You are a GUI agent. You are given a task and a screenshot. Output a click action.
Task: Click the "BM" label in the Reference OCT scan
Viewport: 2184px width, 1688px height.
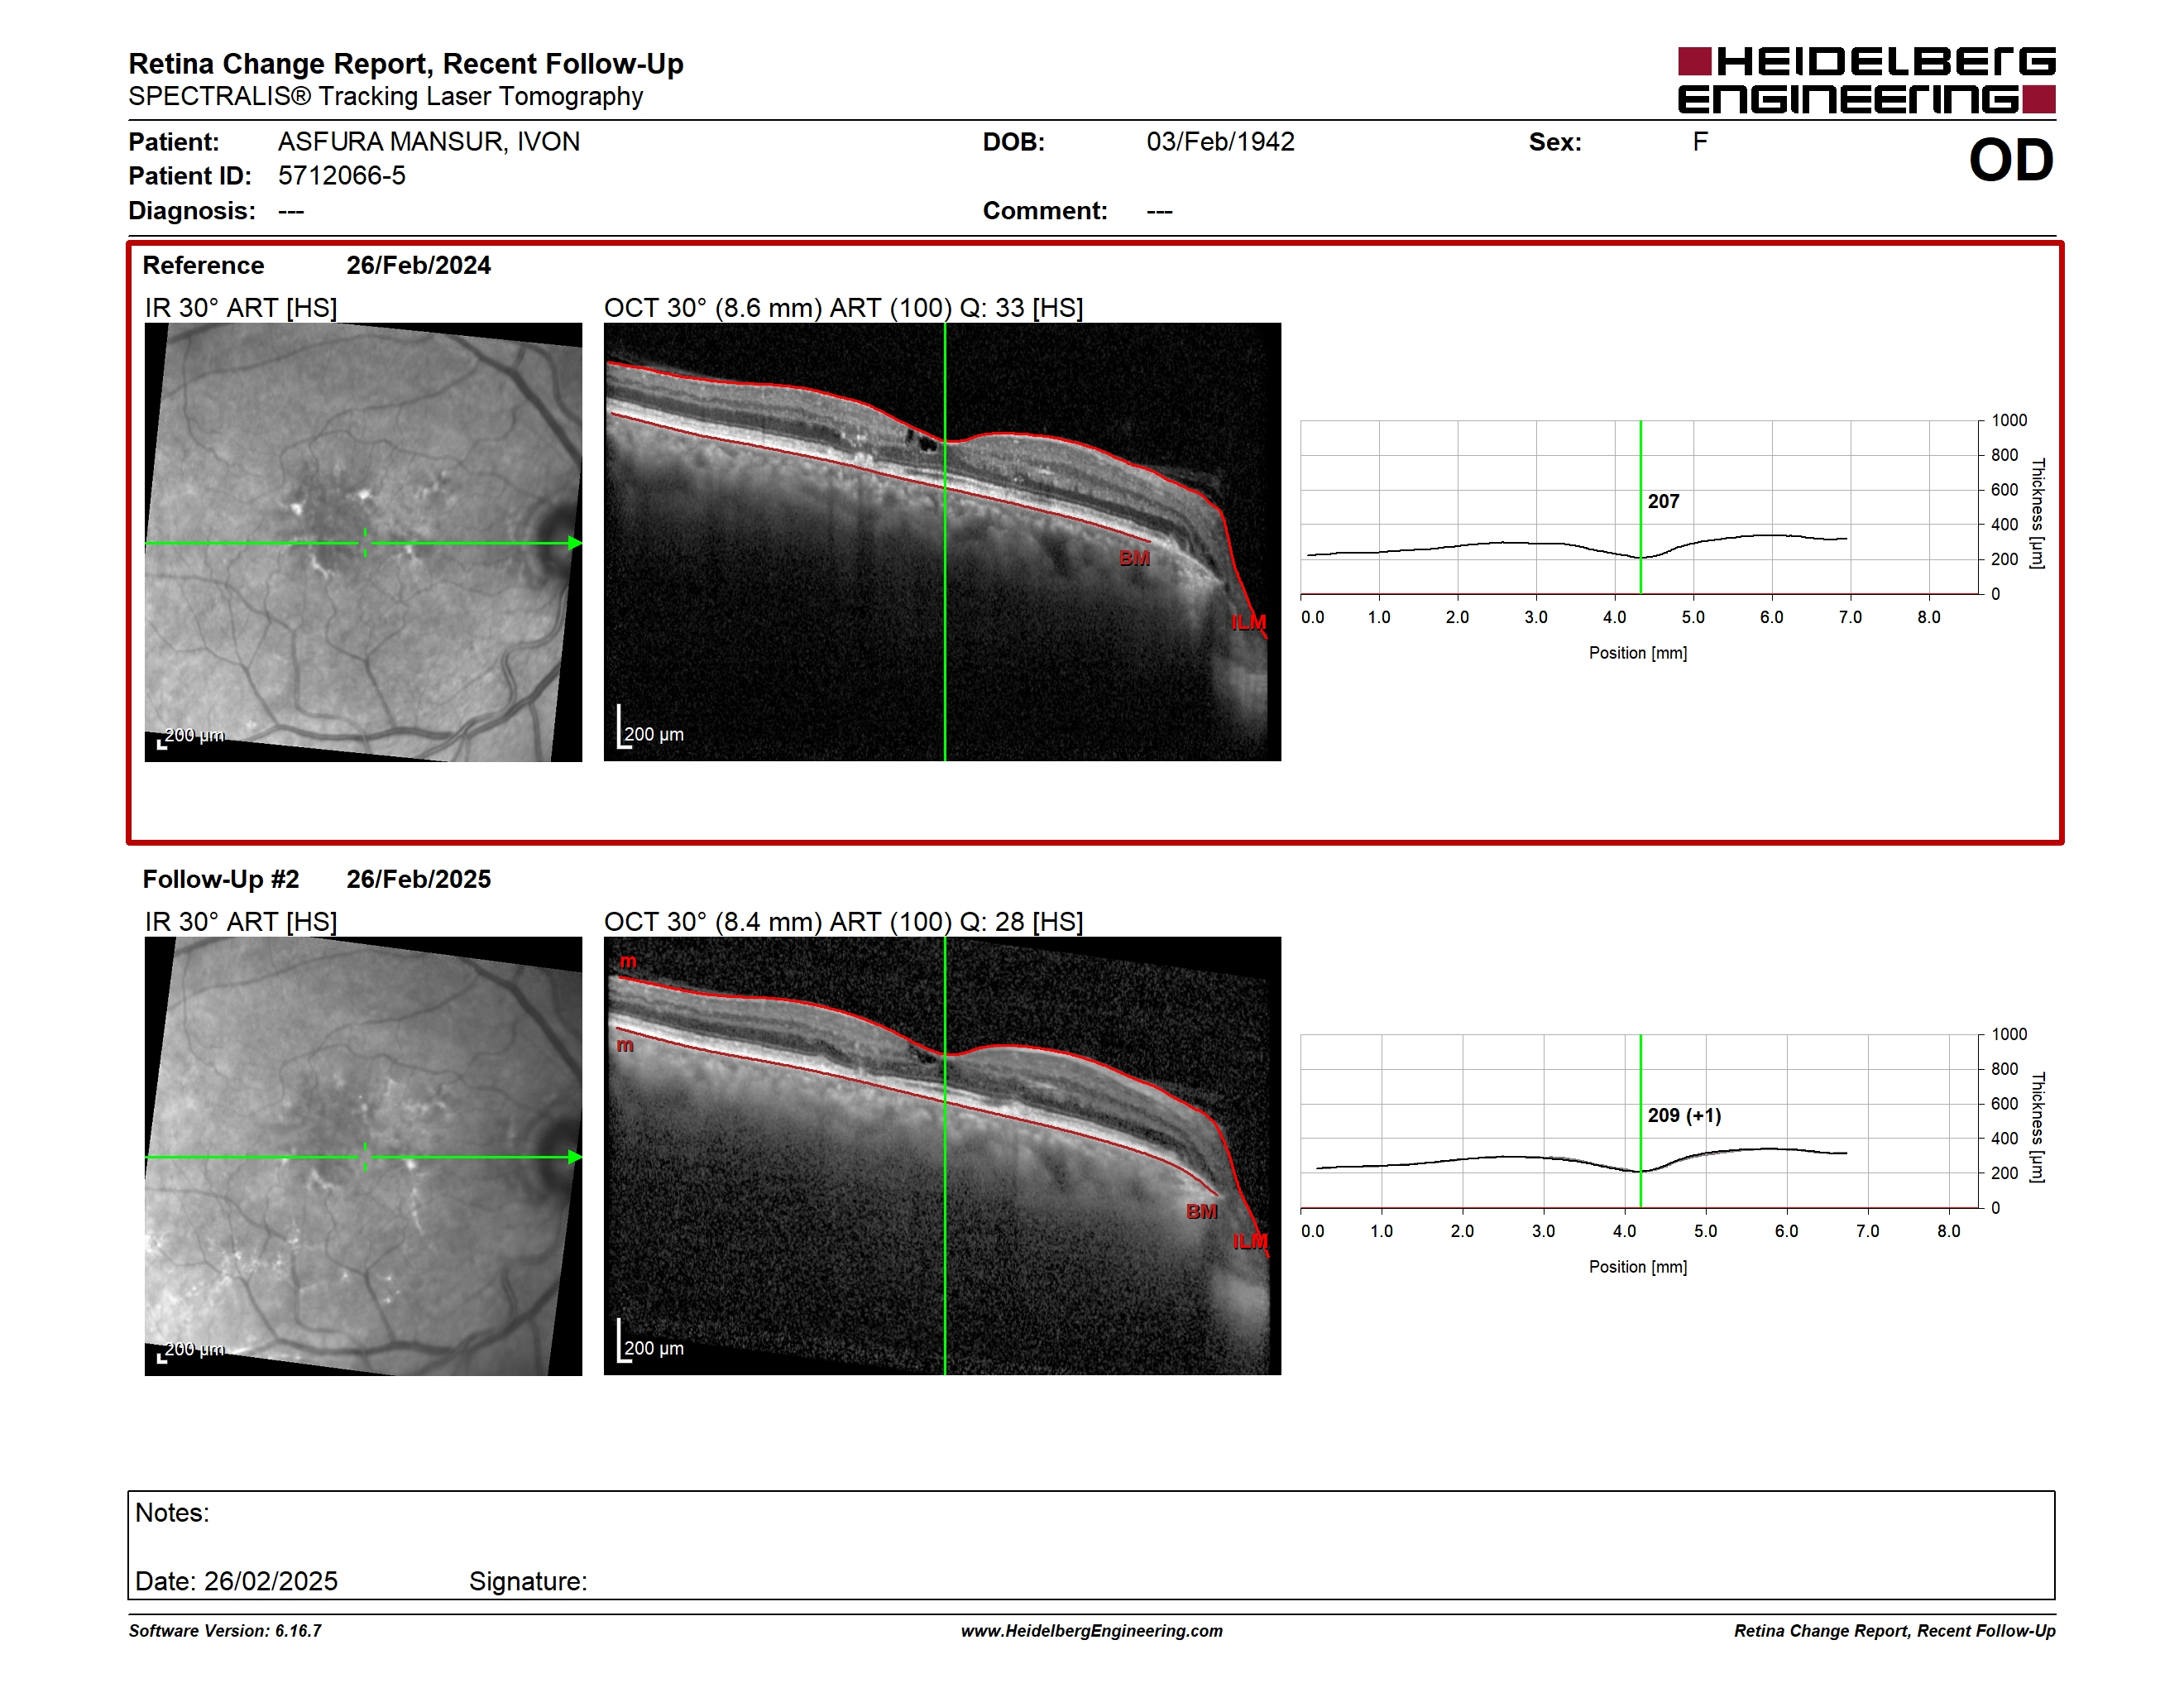click(1134, 559)
